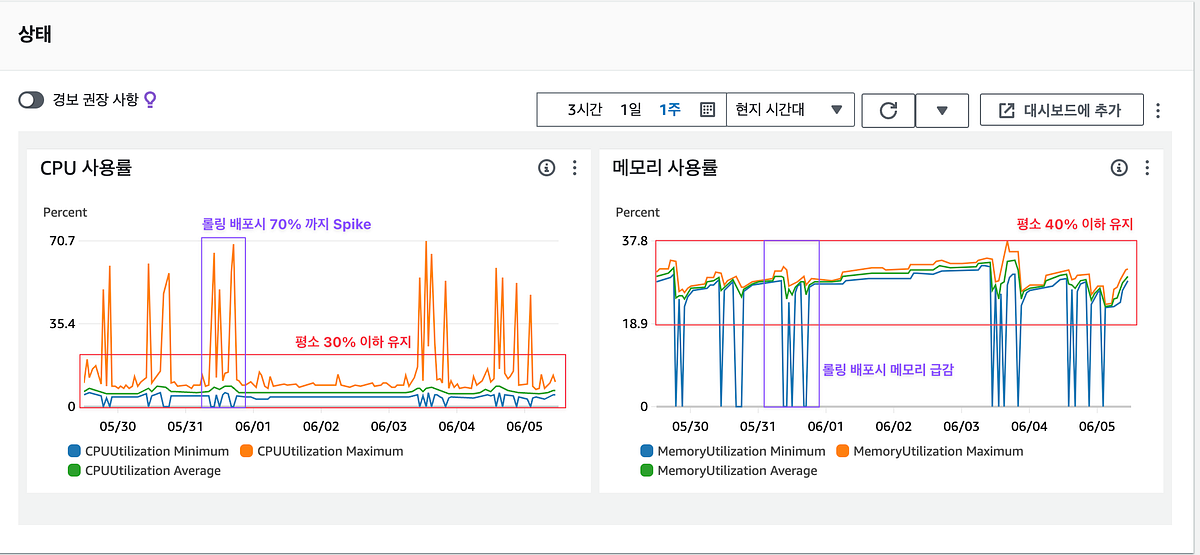Screen dimensions: 1200x555
Task: Expand the 현지 시간대 timezone dropdown
Action: click(x=790, y=110)
